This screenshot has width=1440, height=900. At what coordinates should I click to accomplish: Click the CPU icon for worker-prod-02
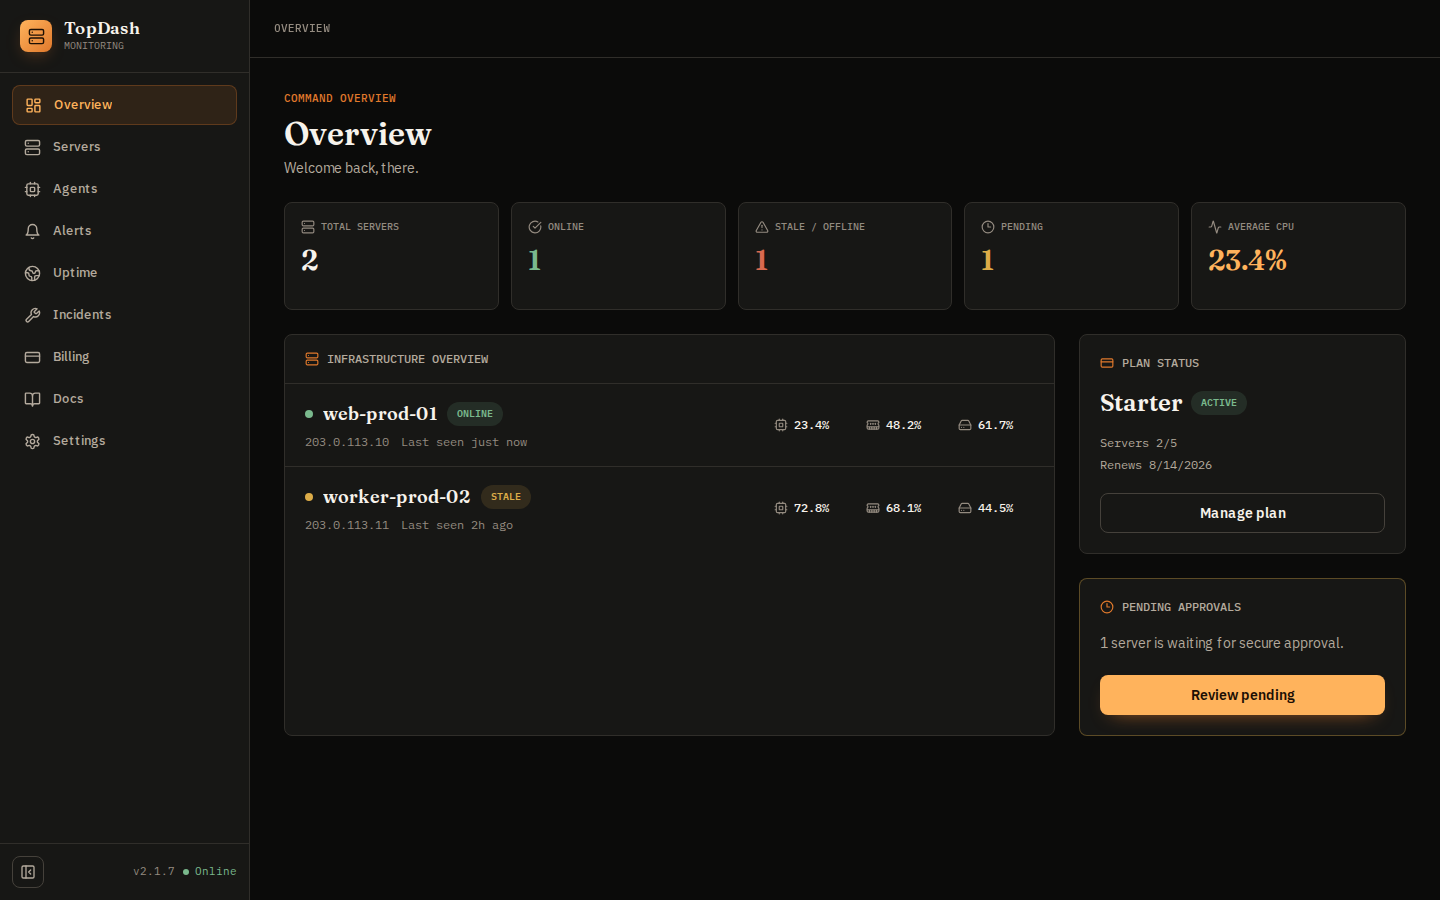click(x=781, y=508)
